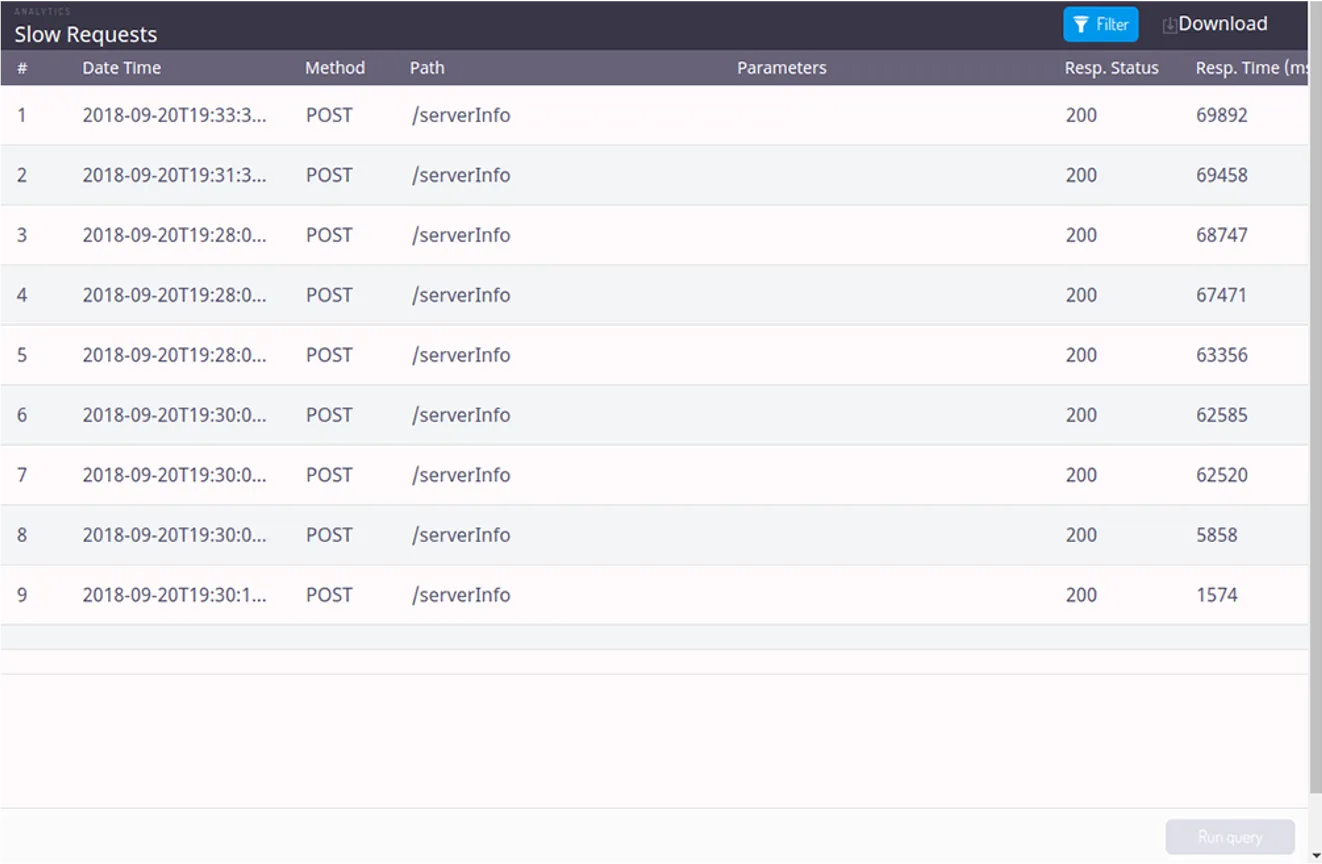The width and height of the screenshot is (1322, 864).
Task: Select the date time cell in row 4
Action: coord(175,295)
